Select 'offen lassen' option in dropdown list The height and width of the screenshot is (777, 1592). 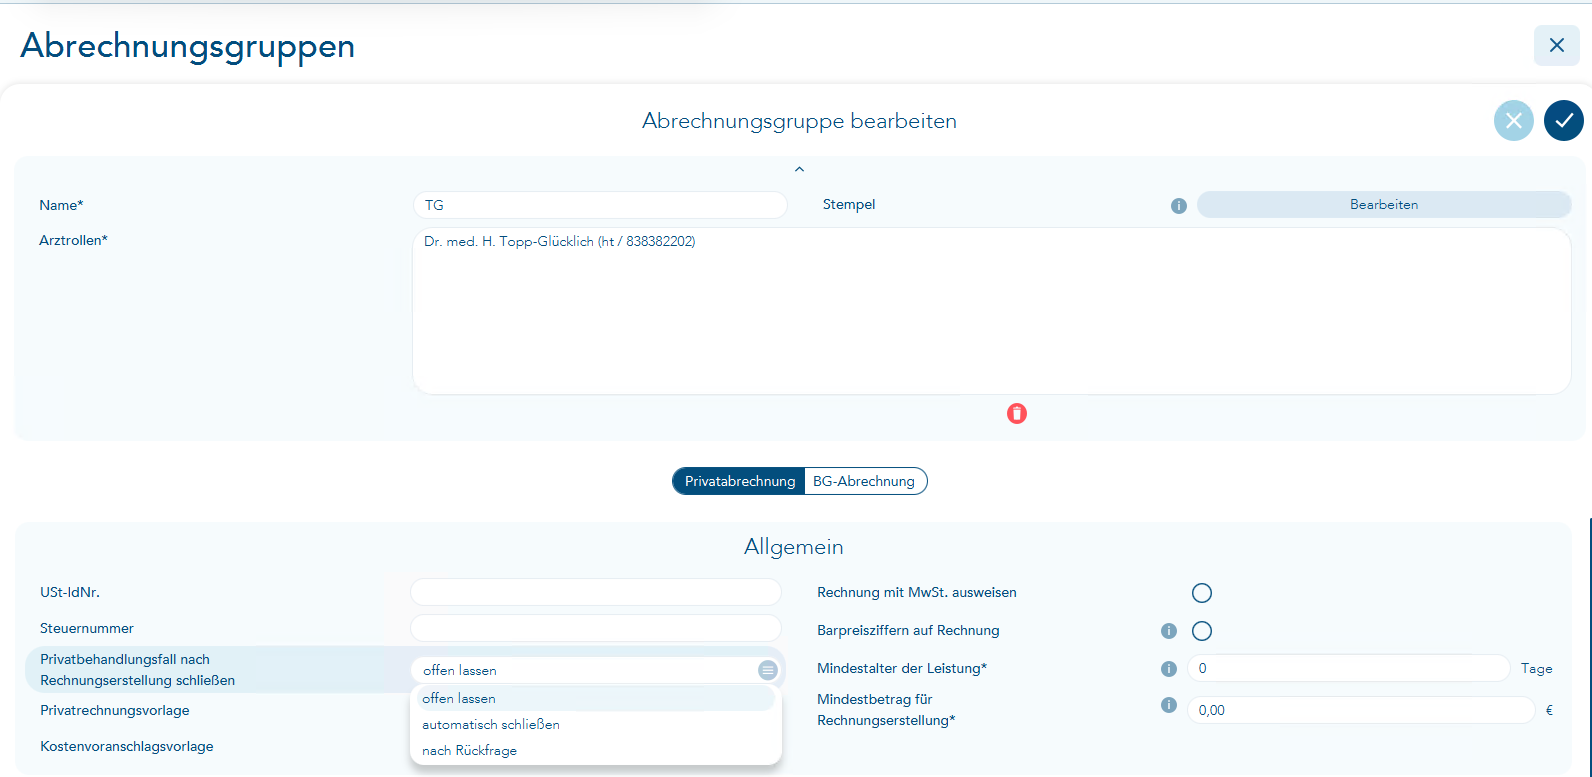tap(459, 698)
